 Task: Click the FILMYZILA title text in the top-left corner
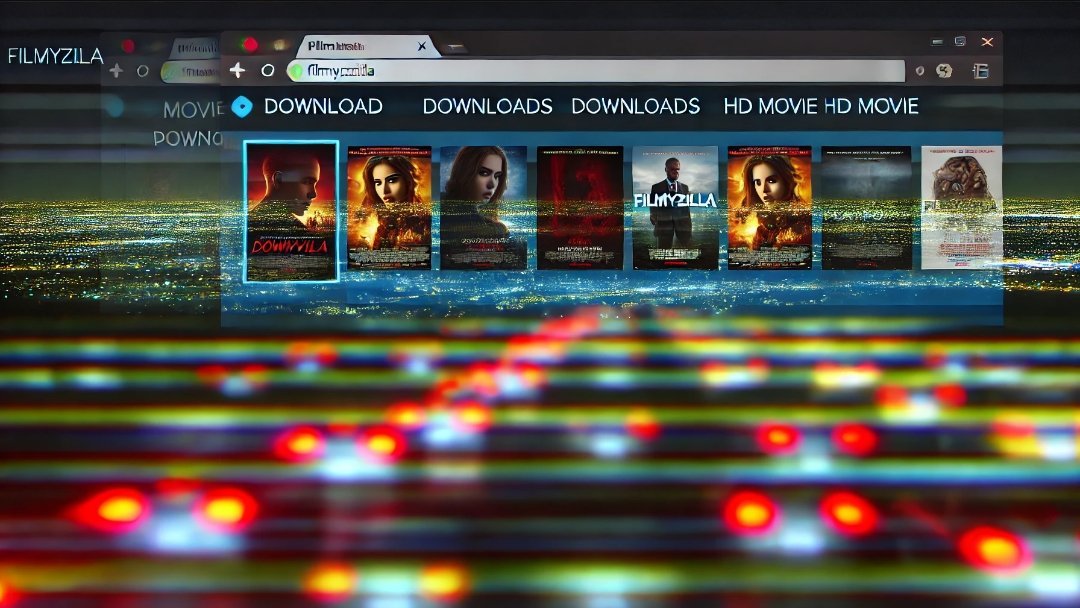pyautogui.click(x=55, y=56)
